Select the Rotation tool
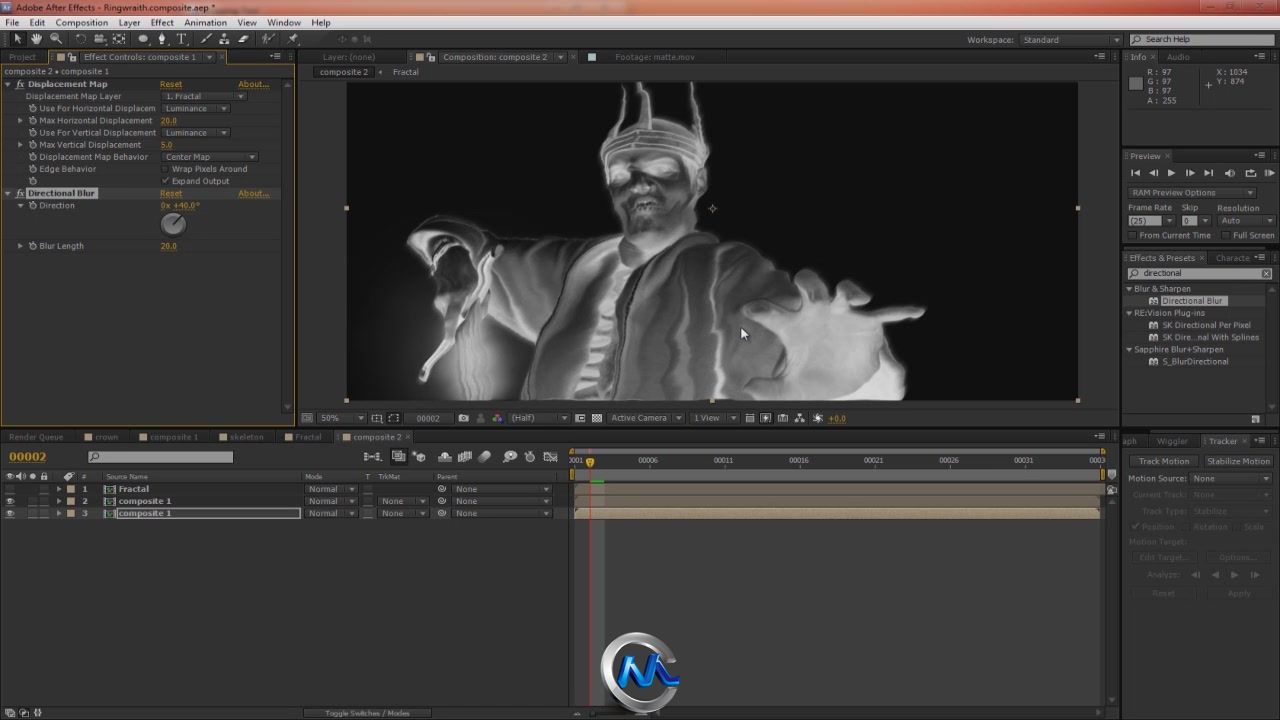The width and height of the screenshot is (1280, 720). (x=80, y=39)
